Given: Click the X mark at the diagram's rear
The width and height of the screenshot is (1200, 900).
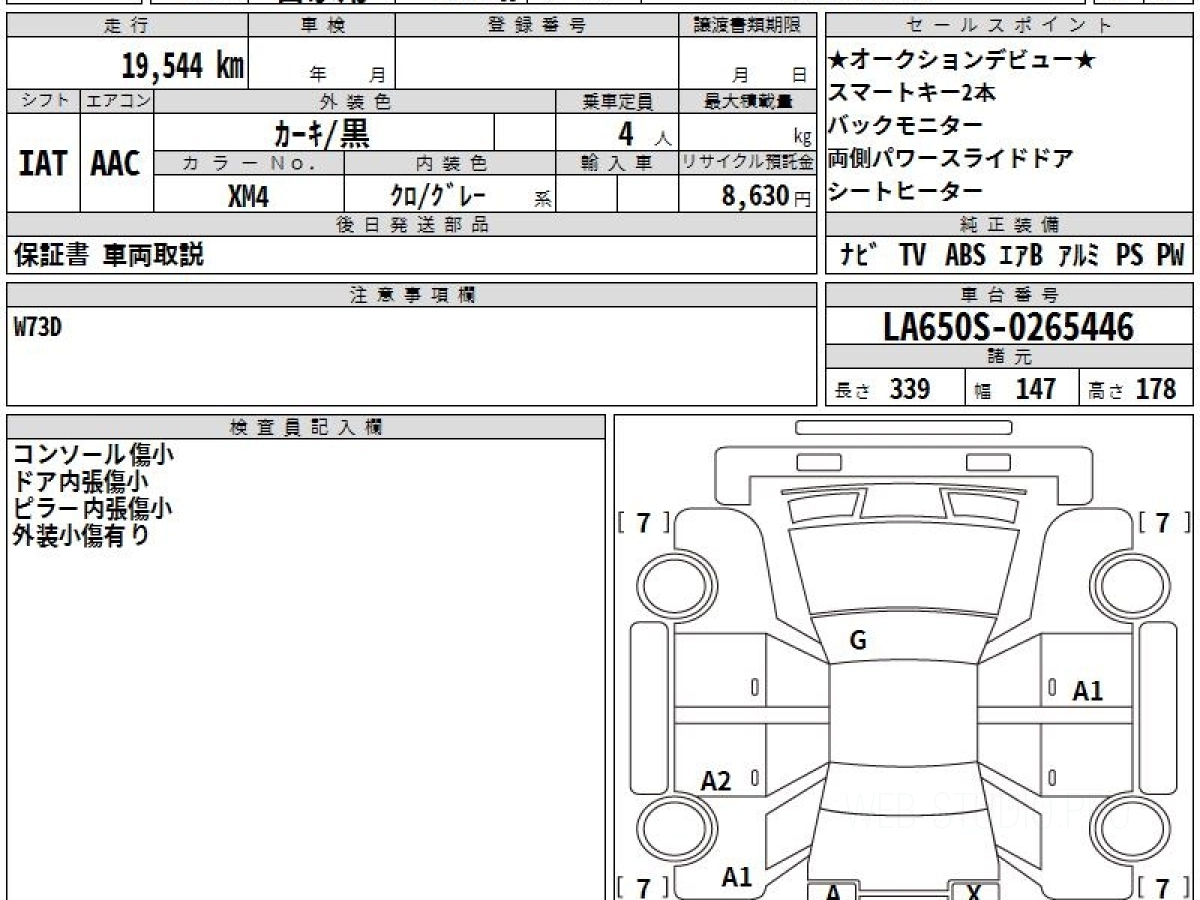Looking at the screenshot, I should coord(976,893).
